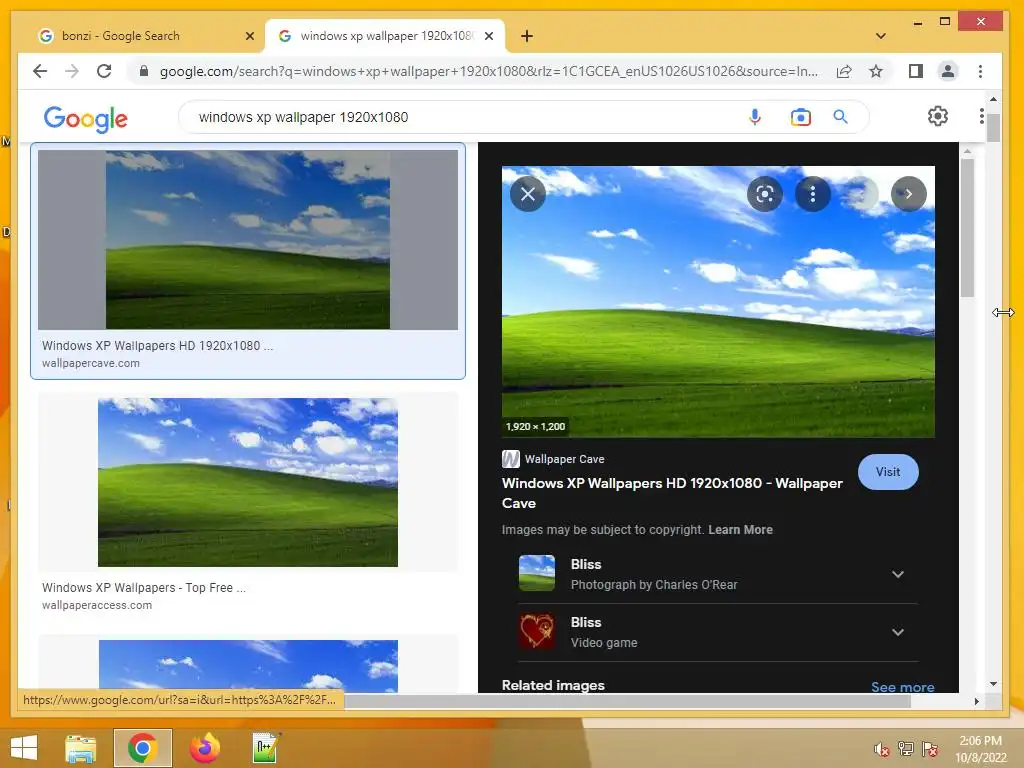Image resolution: width=1024 pixels, height=768 pixels.
Task: Bookmark this page with star icon
Action: [x=876, y=71]
